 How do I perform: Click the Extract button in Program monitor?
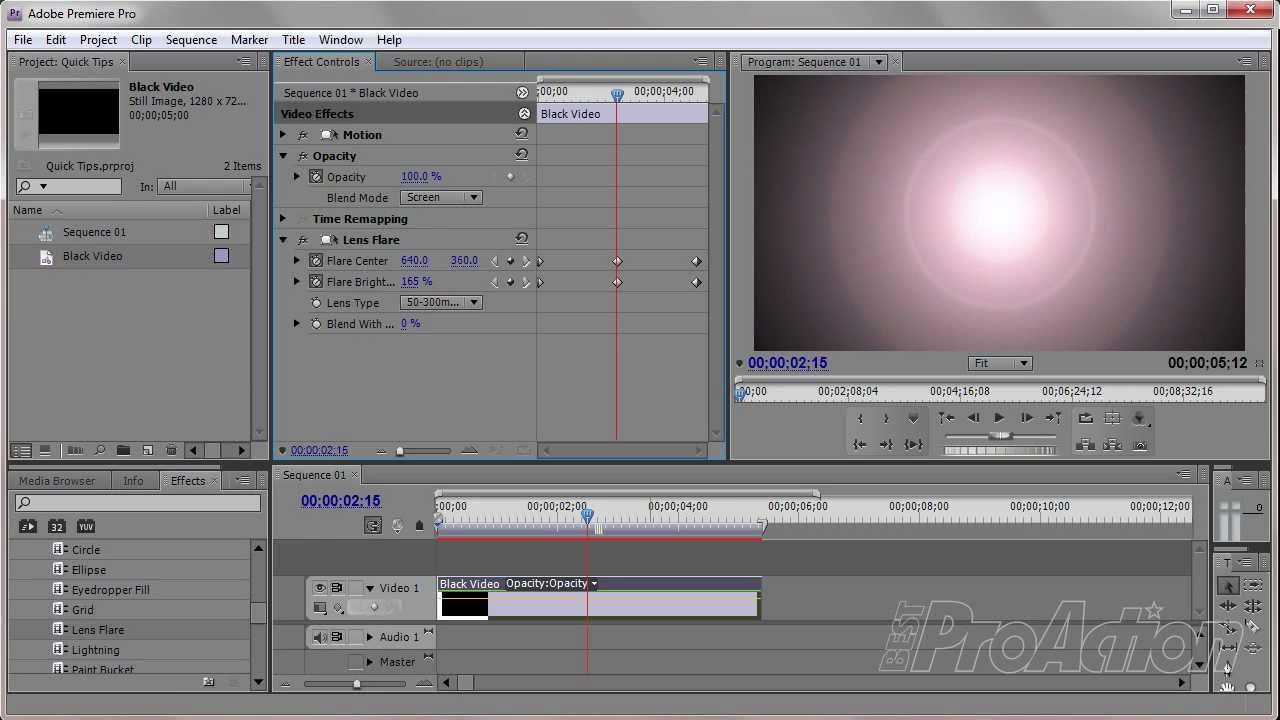[1112, 444]
